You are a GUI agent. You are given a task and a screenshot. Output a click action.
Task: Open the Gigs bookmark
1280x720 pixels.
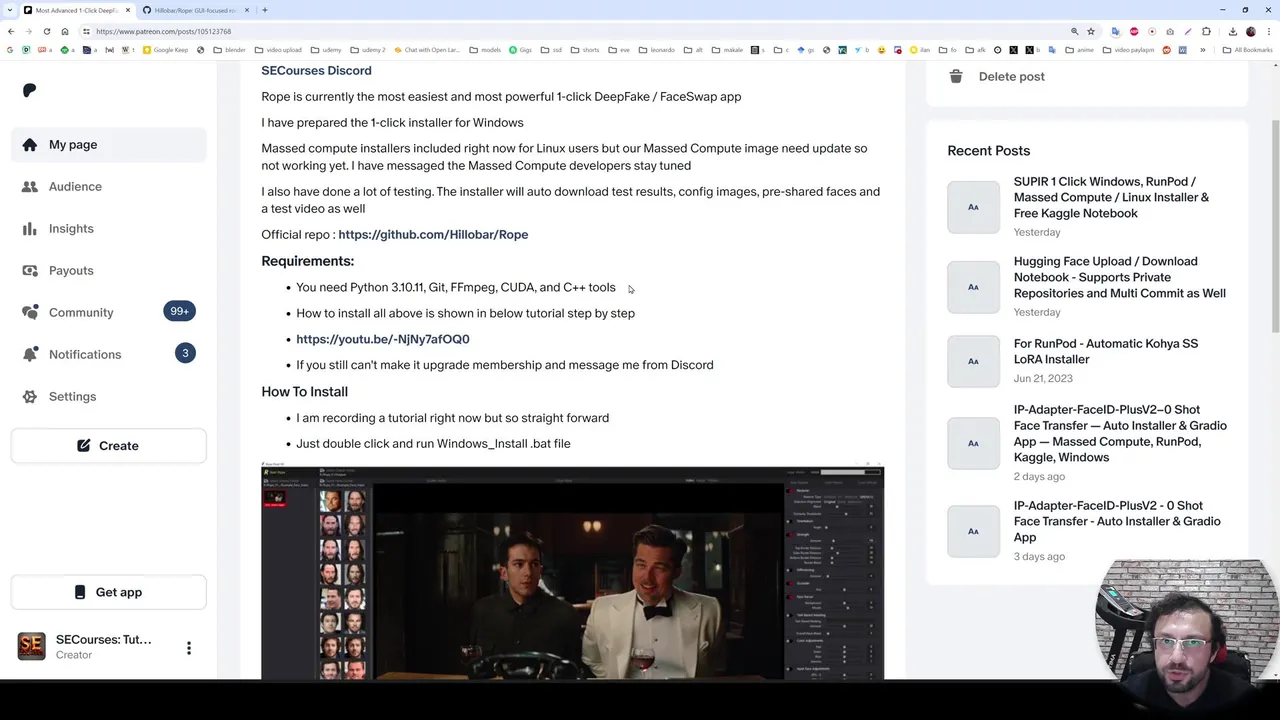pyautogui.click(x=520, y=50)
